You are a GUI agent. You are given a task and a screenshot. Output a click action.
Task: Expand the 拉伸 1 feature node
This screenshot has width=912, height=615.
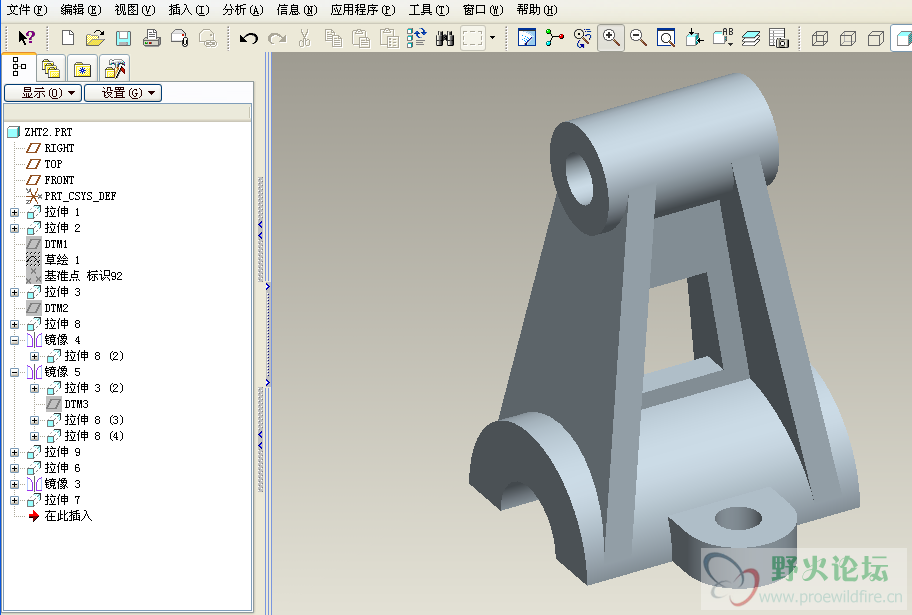click(x=15, y=212)
